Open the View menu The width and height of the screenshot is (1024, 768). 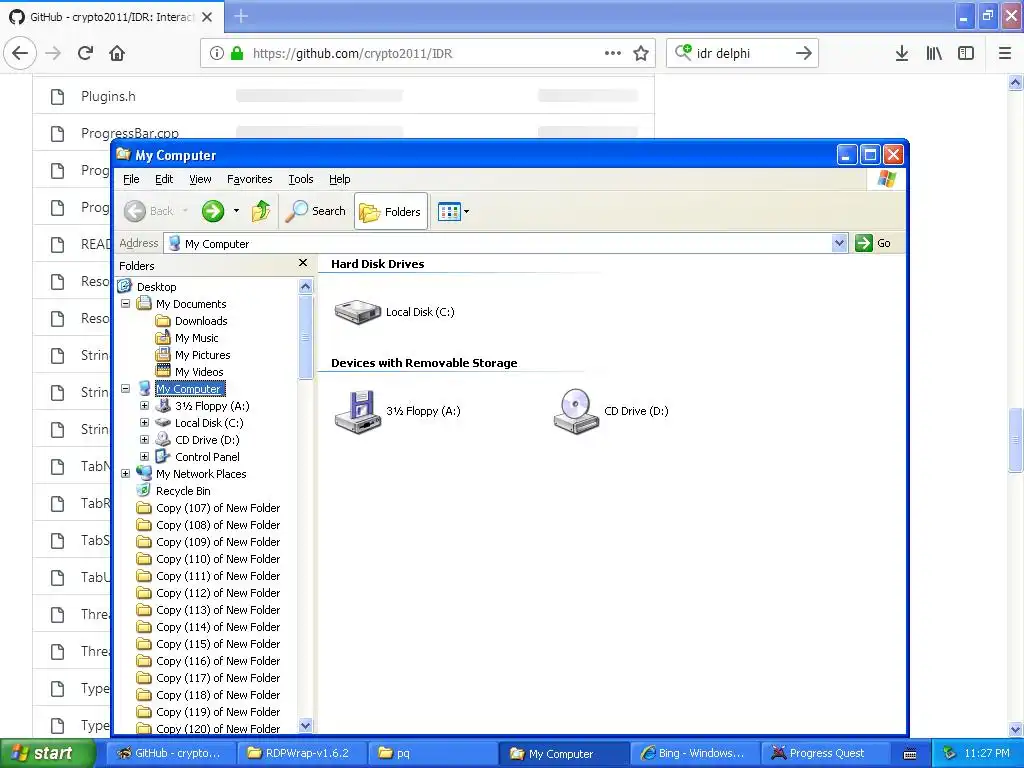tap(200, 179)
